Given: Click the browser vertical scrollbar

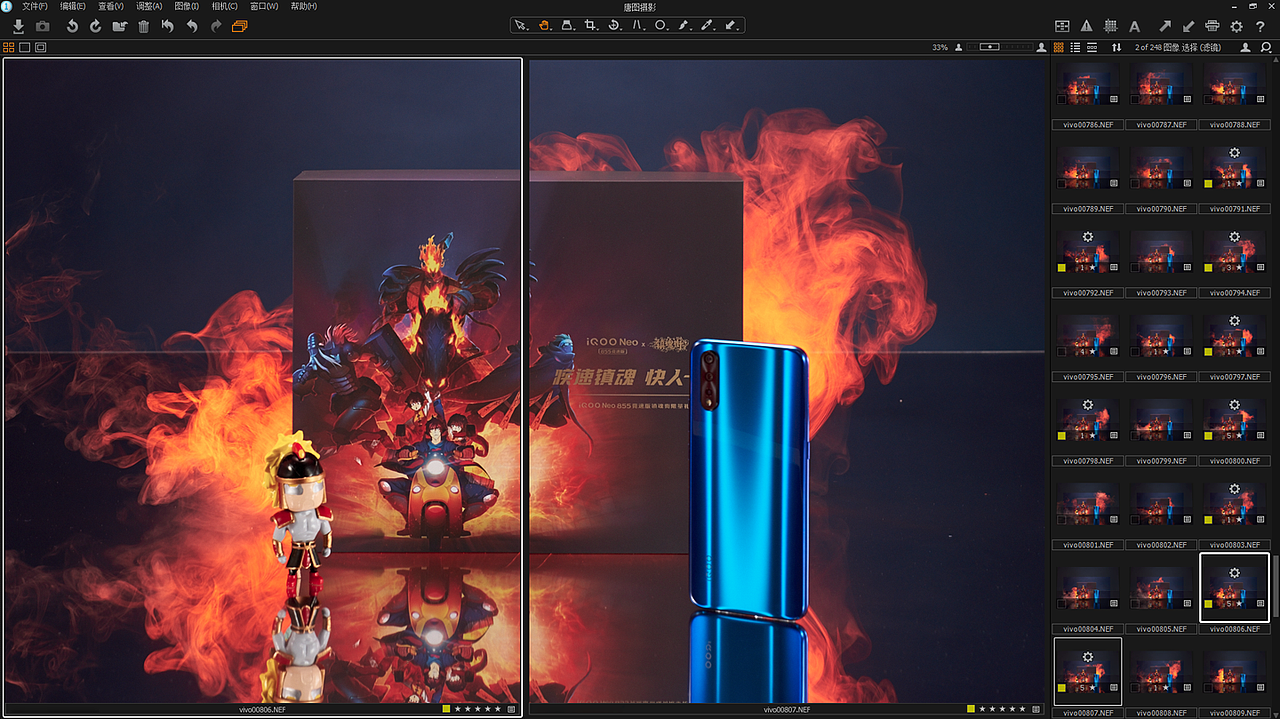Looking at the screenshot, I should click(1275, 585).
